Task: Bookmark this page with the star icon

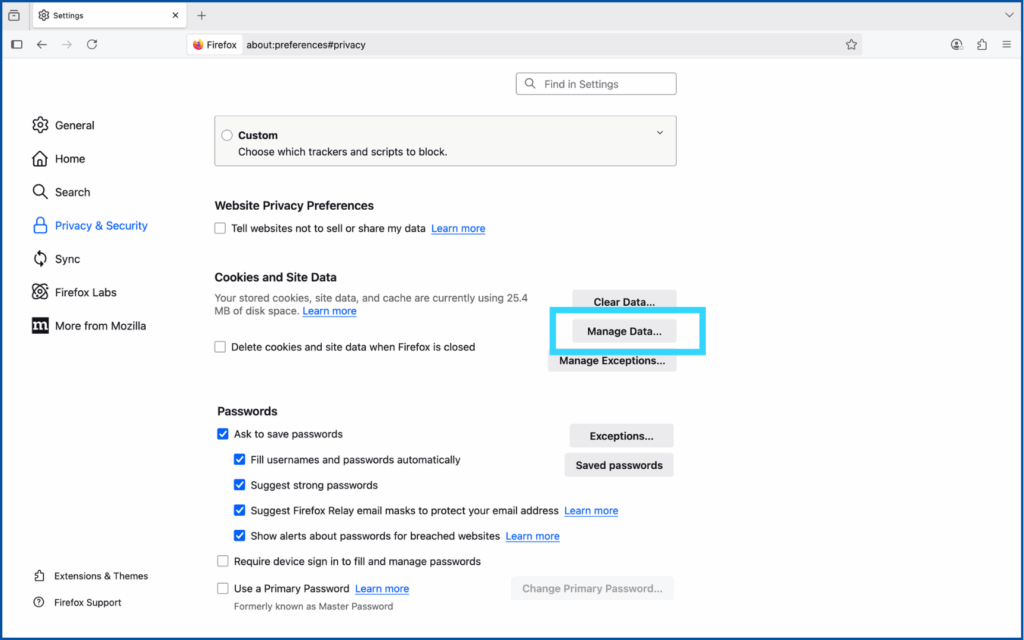Action: click(851, 44)
